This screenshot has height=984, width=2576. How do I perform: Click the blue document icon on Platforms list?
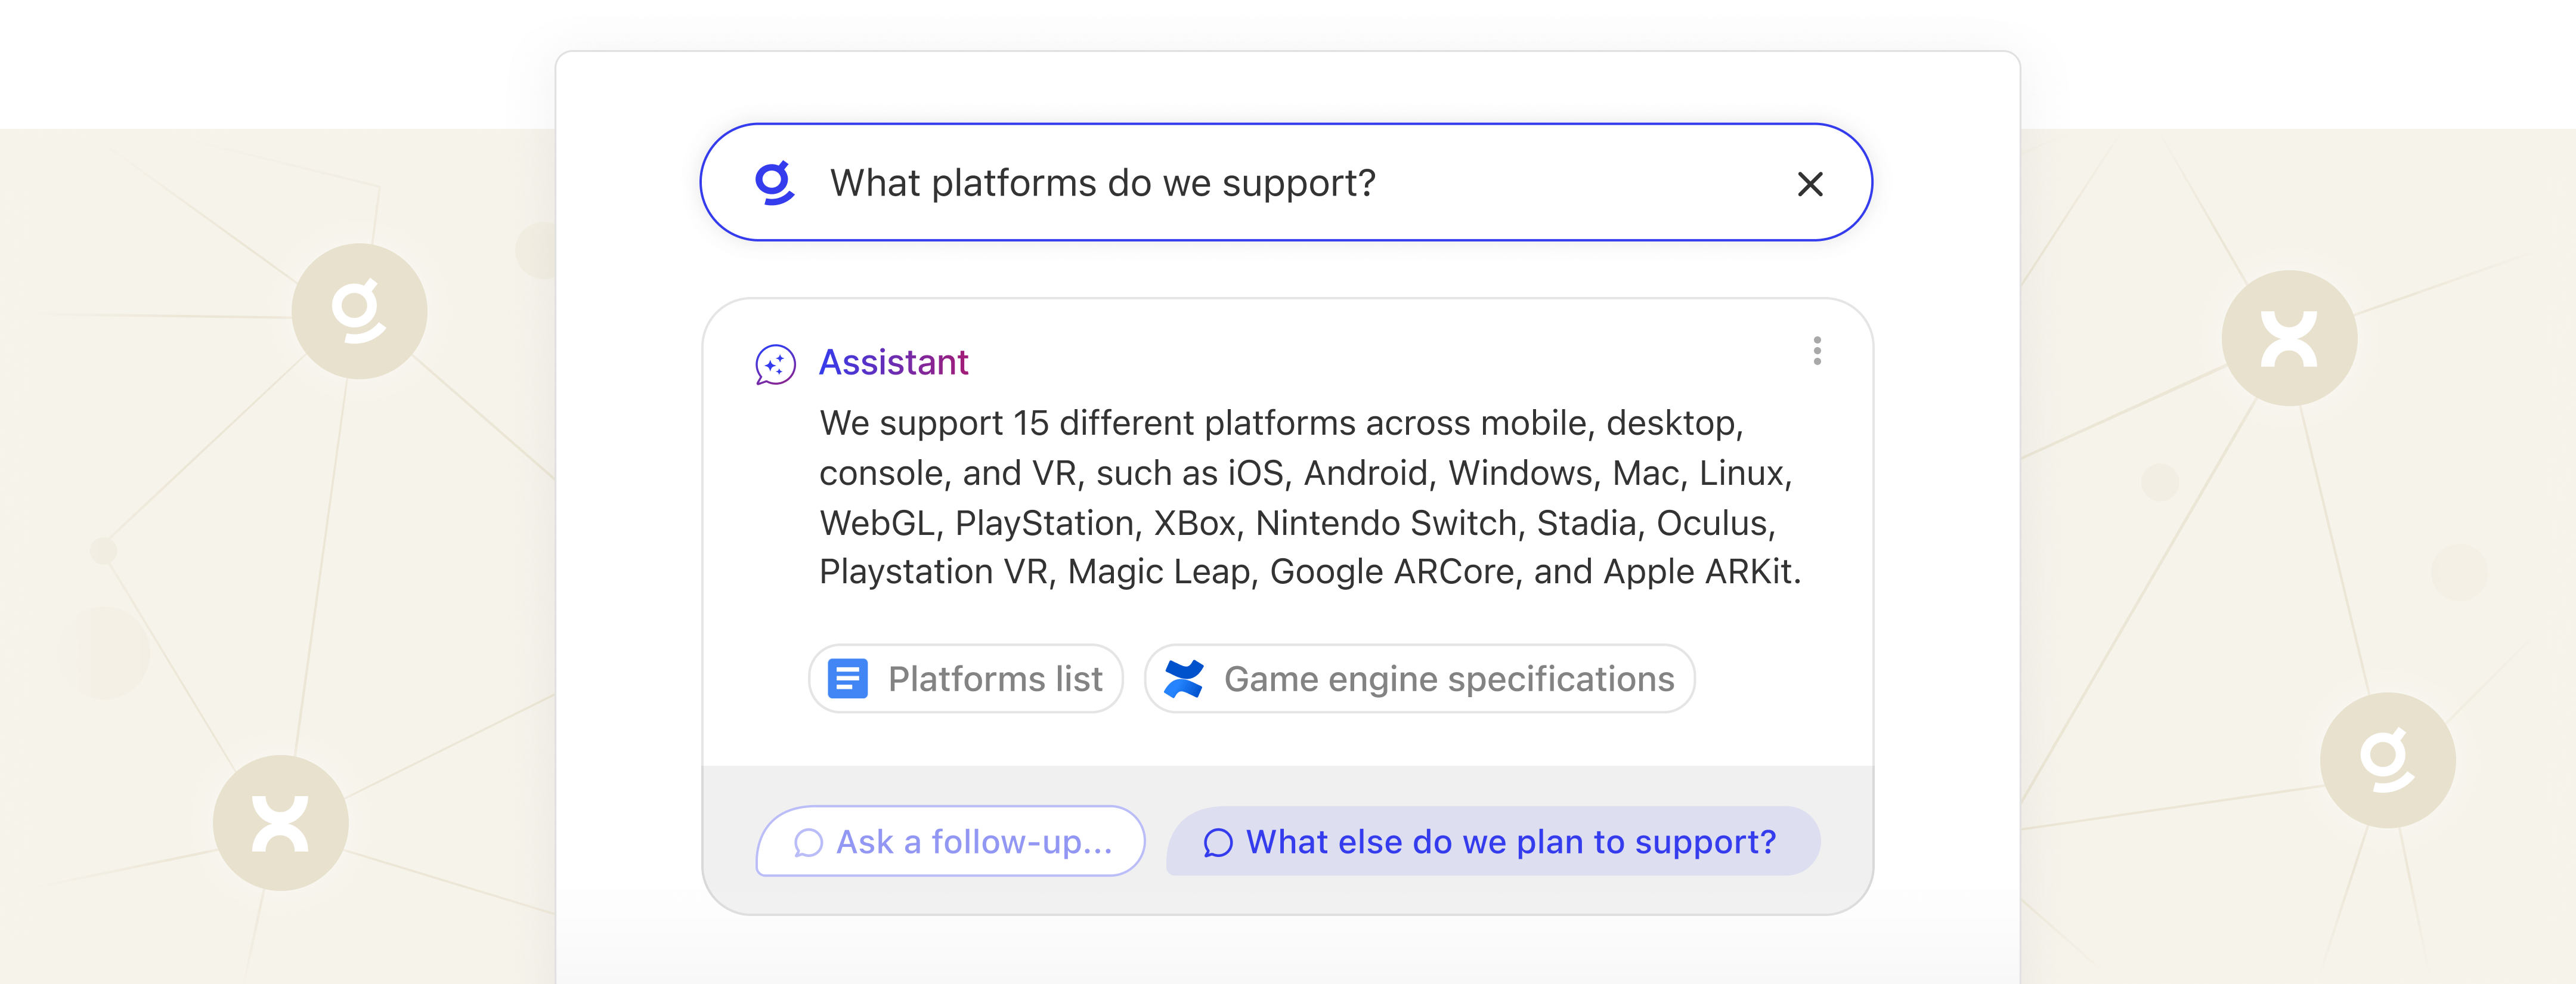(x=847, y=679)
